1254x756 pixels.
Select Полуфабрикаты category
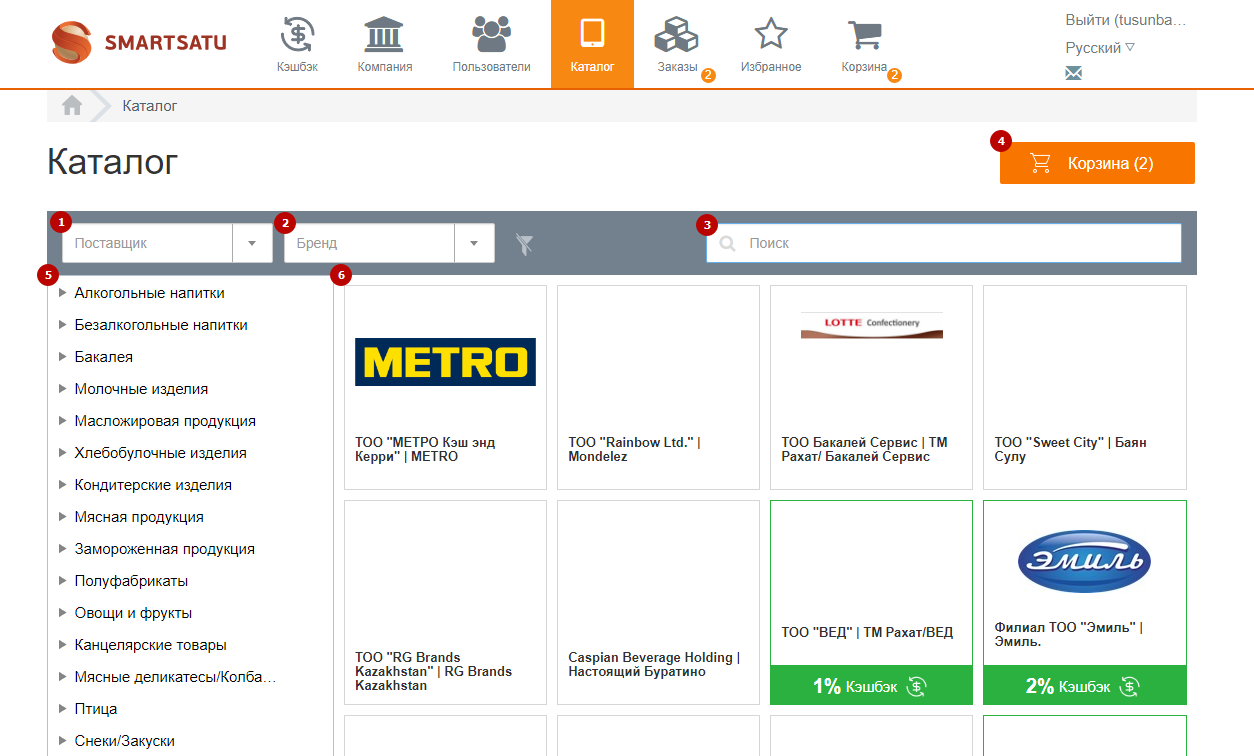pos(131,581)
